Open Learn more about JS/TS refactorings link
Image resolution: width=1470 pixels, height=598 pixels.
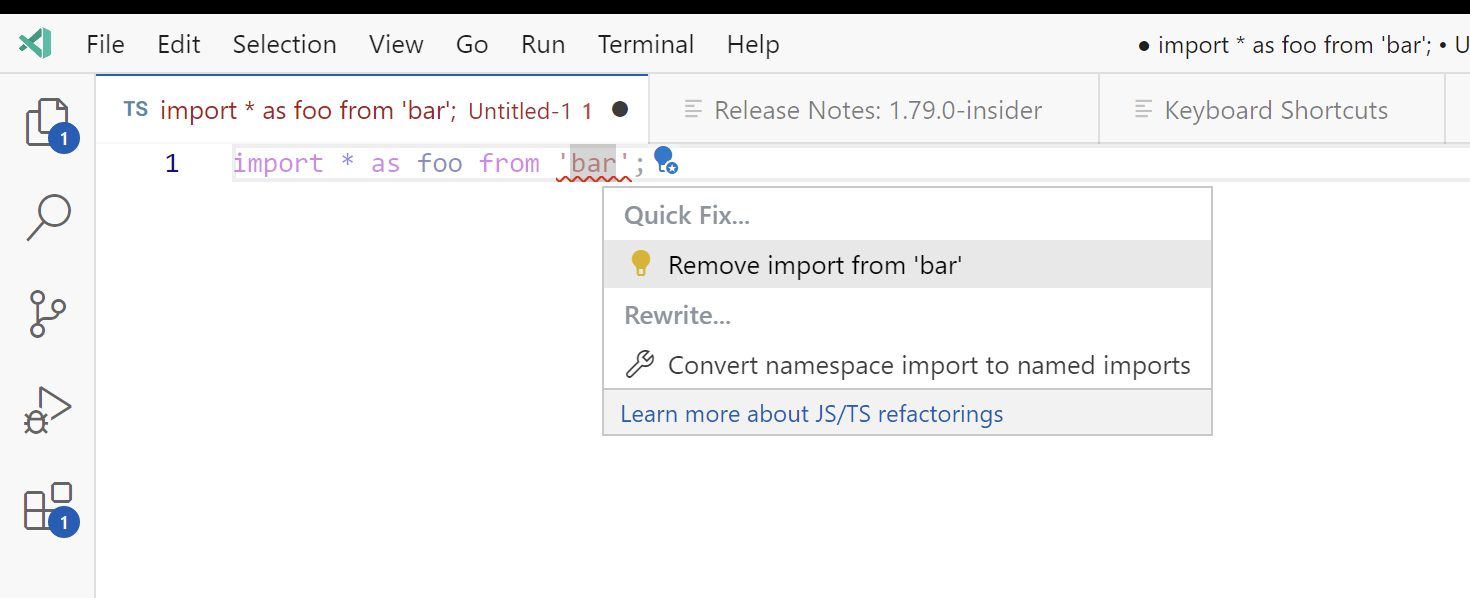coord(812,413)
